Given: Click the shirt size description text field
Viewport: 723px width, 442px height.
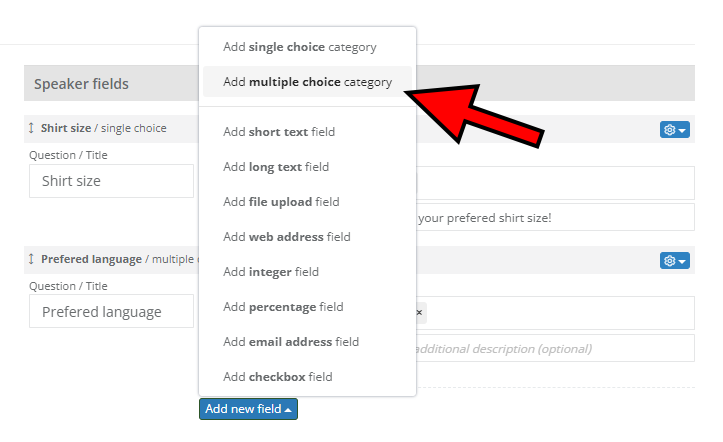Looking at the screenshot, I should pos(552,217).
